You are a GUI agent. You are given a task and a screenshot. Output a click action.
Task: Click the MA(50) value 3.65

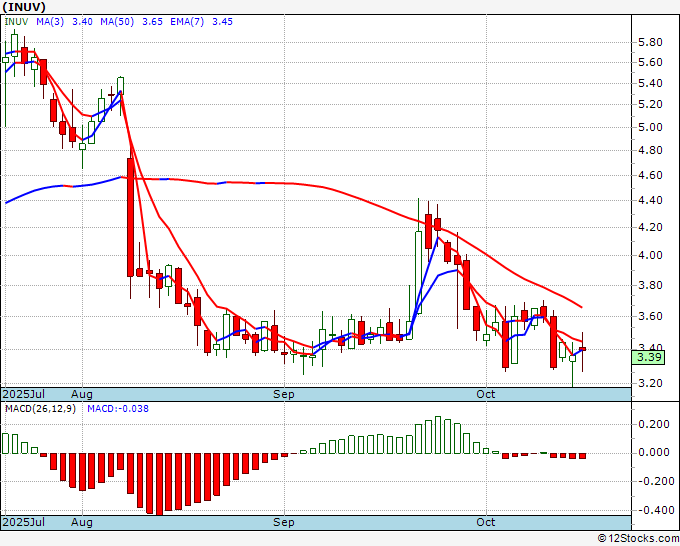(x=152, y=22)
